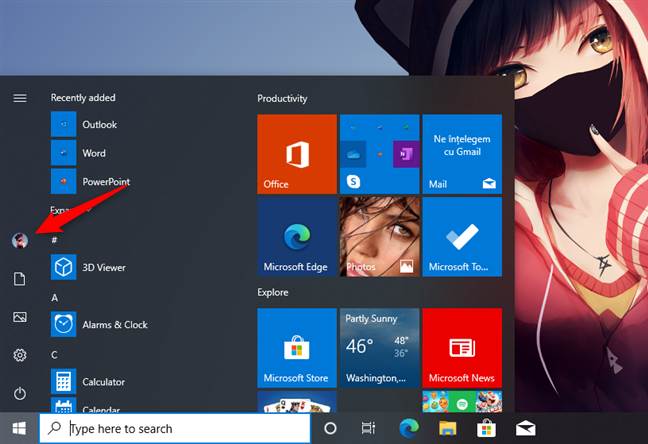The height and width of the screenshot is (444, 648).
Task: Click the Windows Start button
Action: pos(19,428)
